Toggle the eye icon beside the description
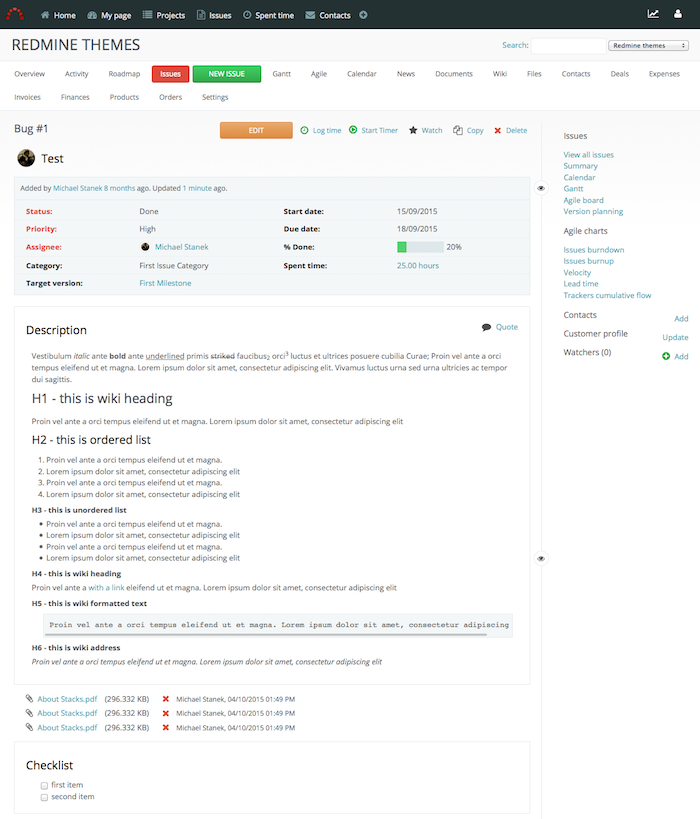 tap(541, 558)
